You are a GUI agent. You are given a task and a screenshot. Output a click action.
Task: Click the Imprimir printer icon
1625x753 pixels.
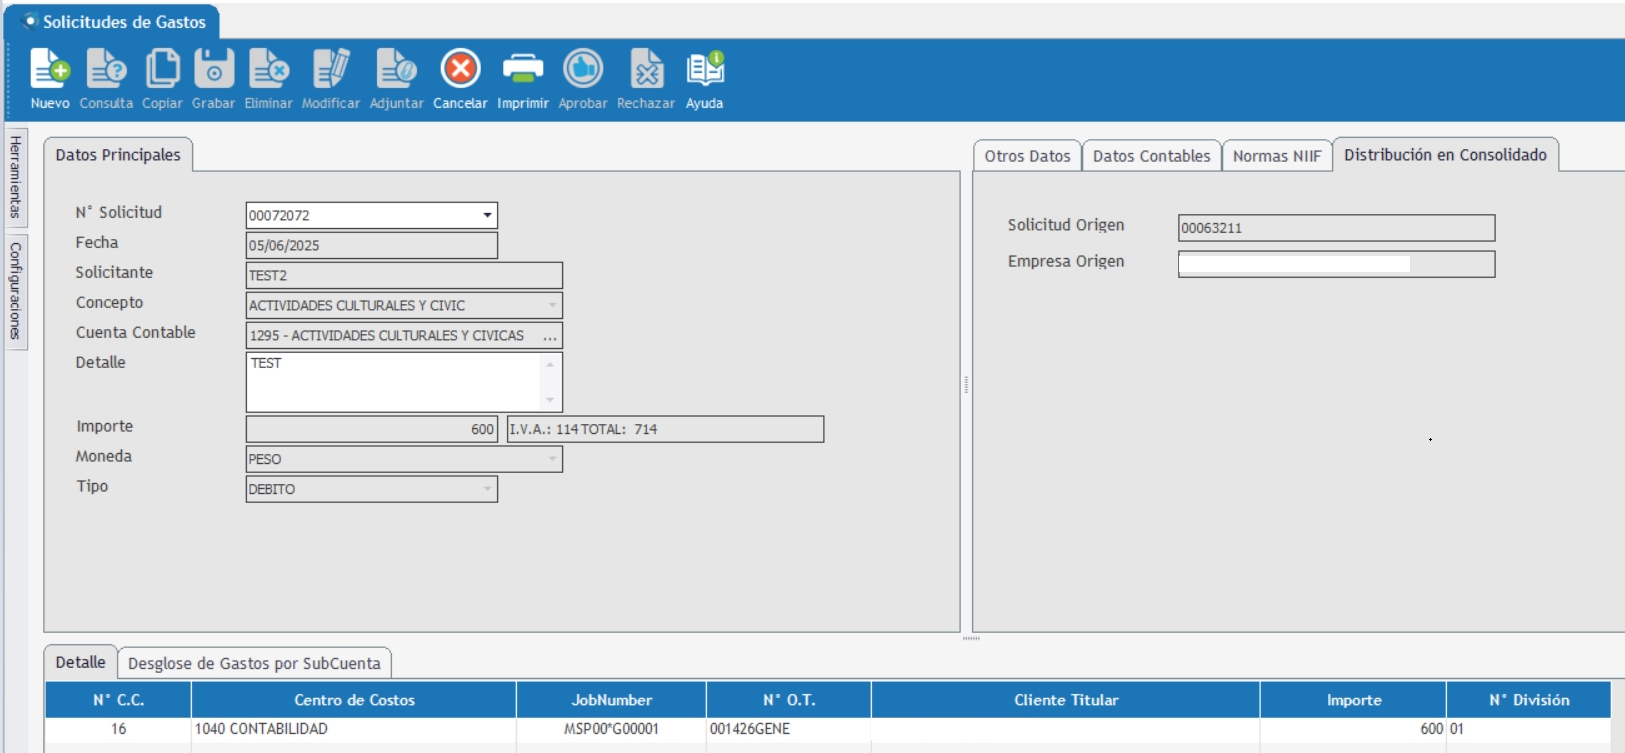522,70
